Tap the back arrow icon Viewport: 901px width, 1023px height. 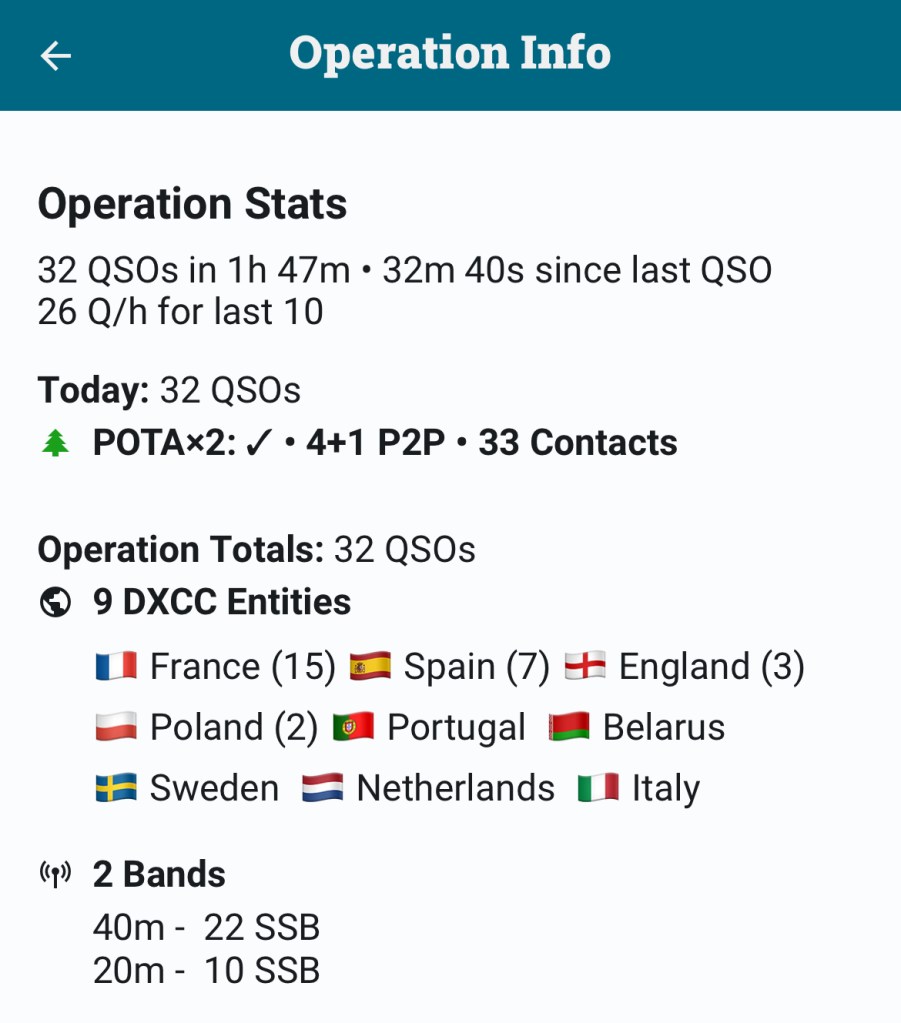(x=56, y=55)
